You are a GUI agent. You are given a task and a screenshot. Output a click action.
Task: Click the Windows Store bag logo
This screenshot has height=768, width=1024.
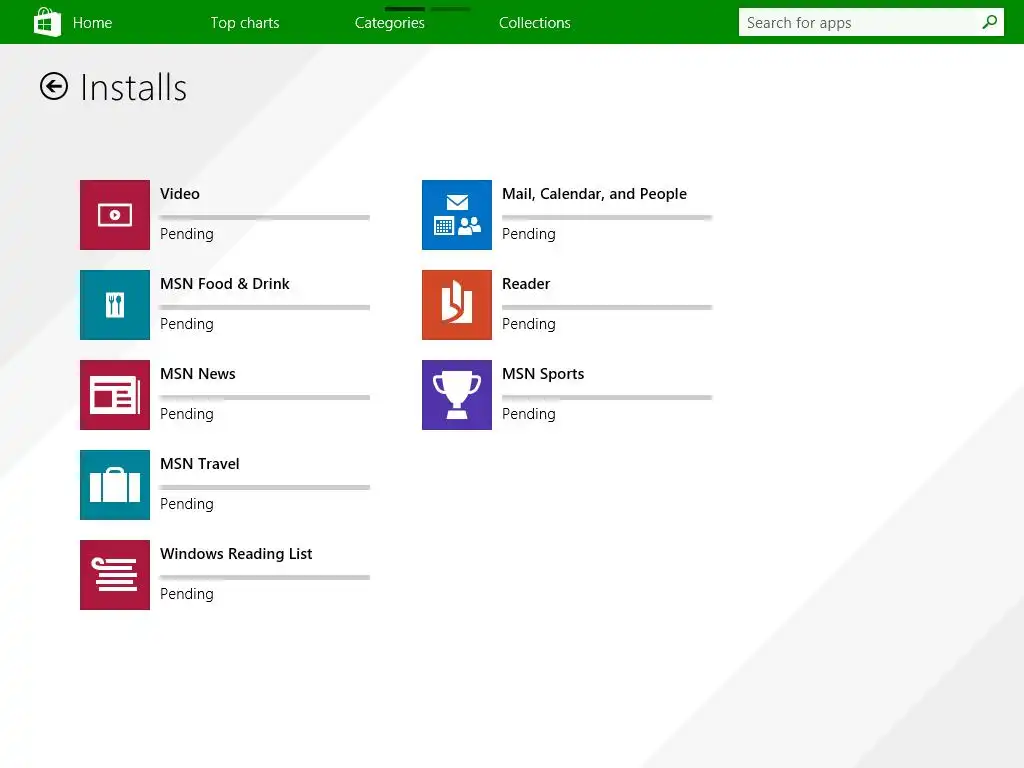pos(47,22)
